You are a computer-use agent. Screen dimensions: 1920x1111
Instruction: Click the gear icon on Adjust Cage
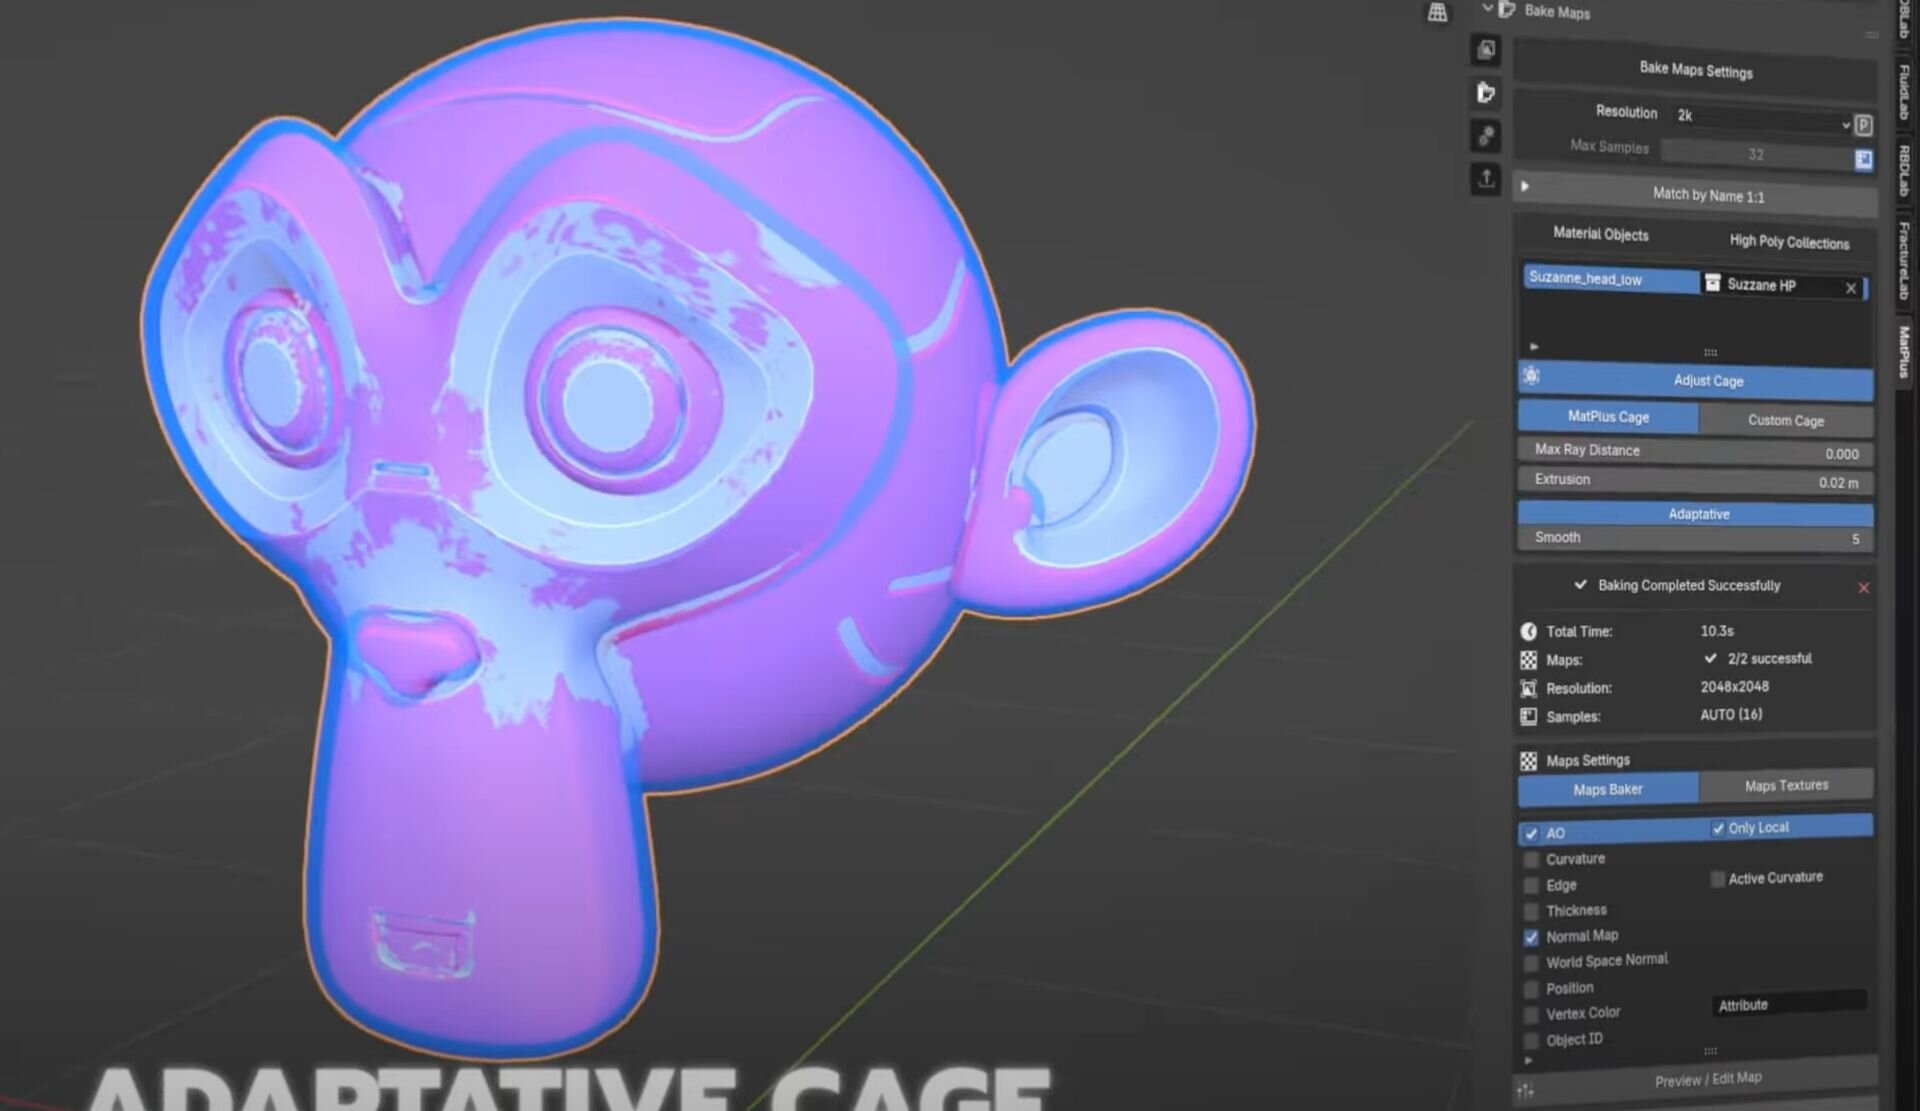[1531, 376]
